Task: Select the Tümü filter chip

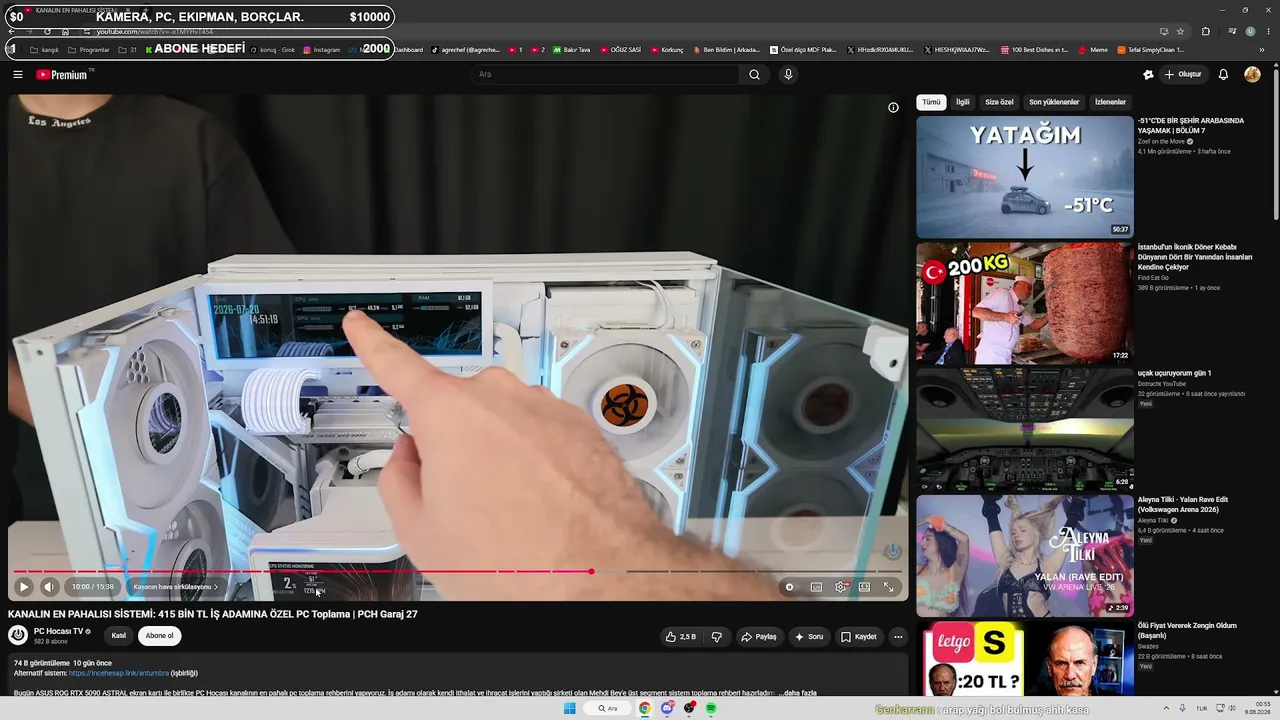Action: (931, 102)
